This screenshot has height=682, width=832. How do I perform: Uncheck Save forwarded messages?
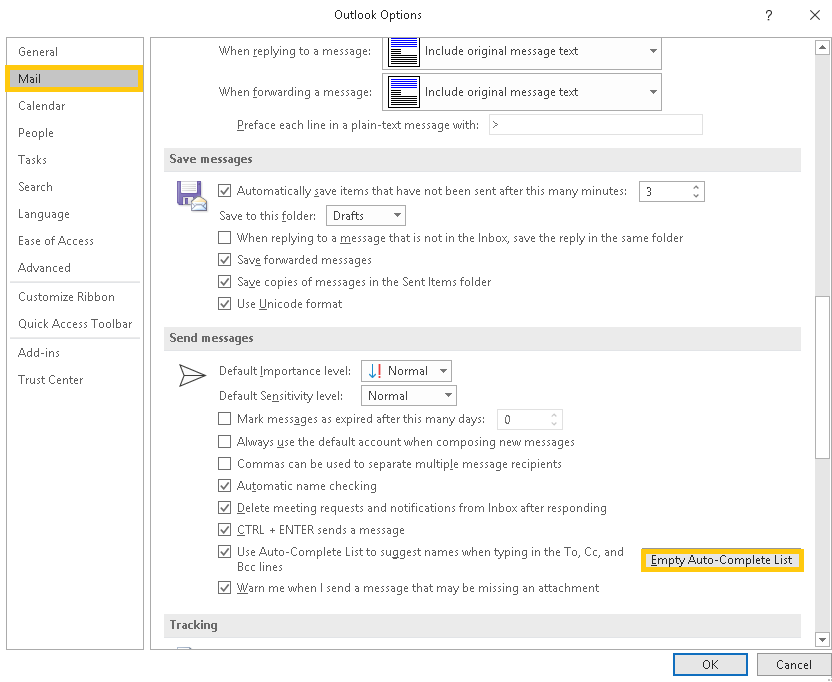pos(224,260)
